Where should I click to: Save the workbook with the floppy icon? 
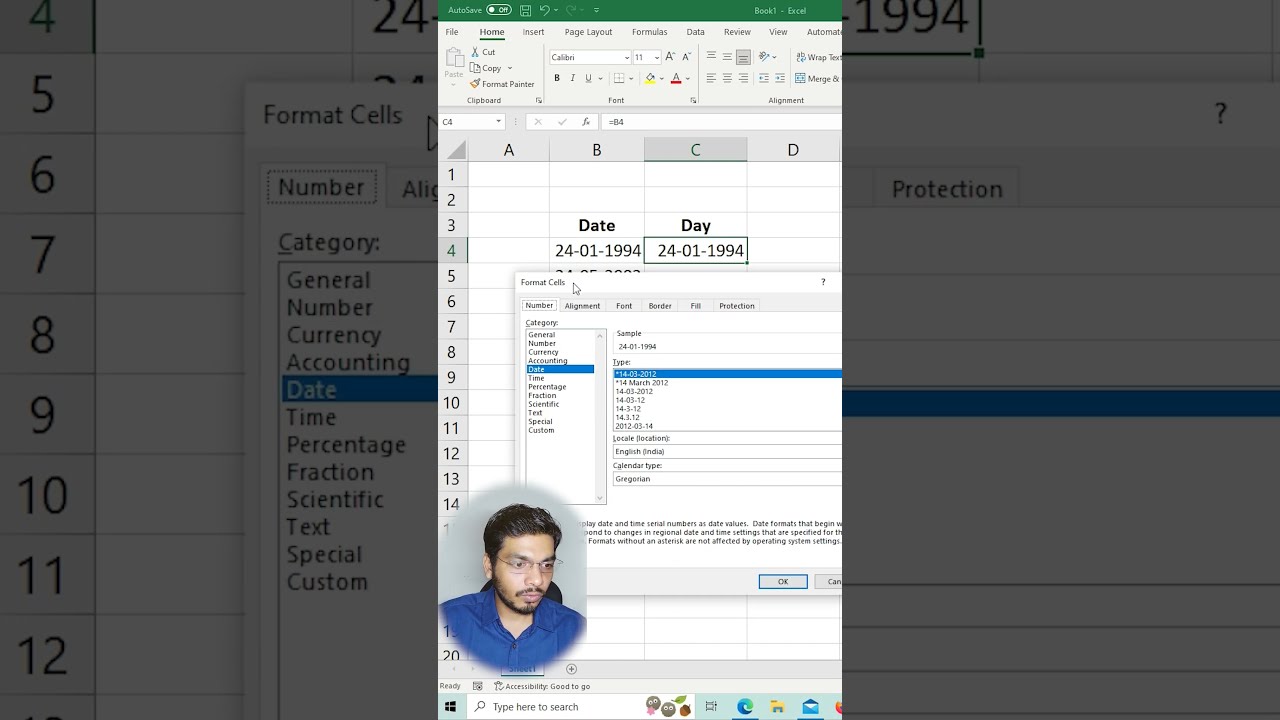(x=525, y=10)
